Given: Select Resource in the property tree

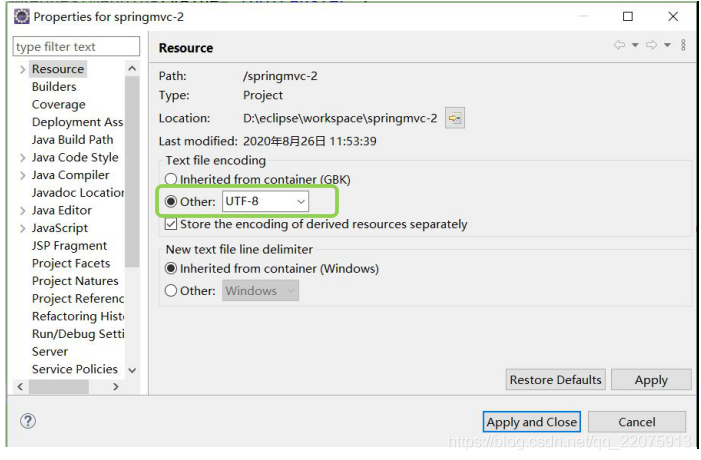Looking at the screenshot, I should (58, 69).
